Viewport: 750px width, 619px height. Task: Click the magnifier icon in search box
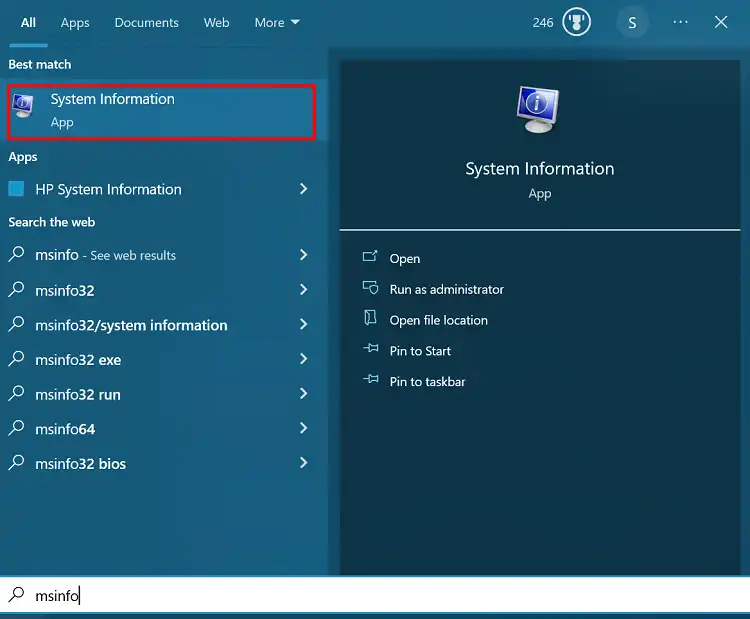click(x=16, y=594)
